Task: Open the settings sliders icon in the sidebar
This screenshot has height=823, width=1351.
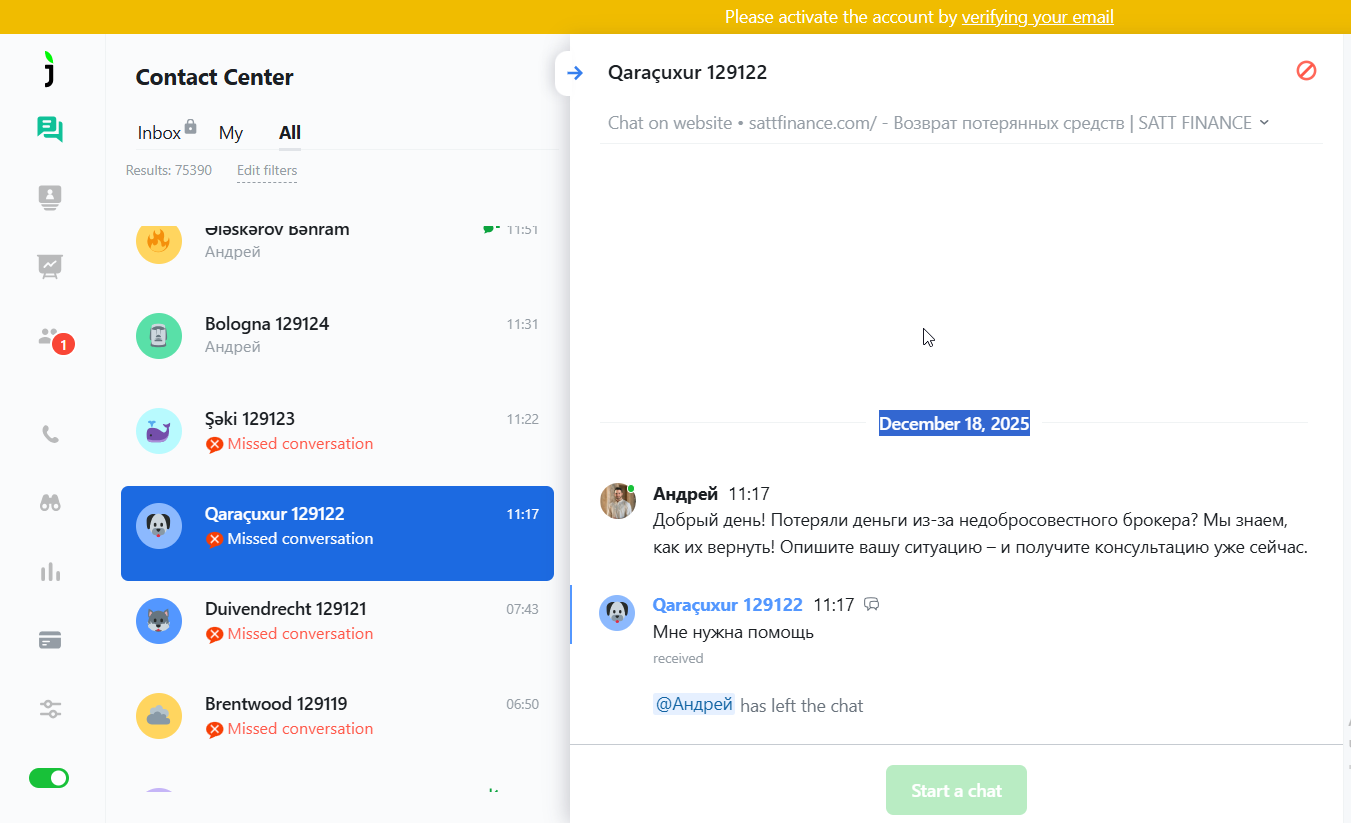Action: tap(50, 709)
